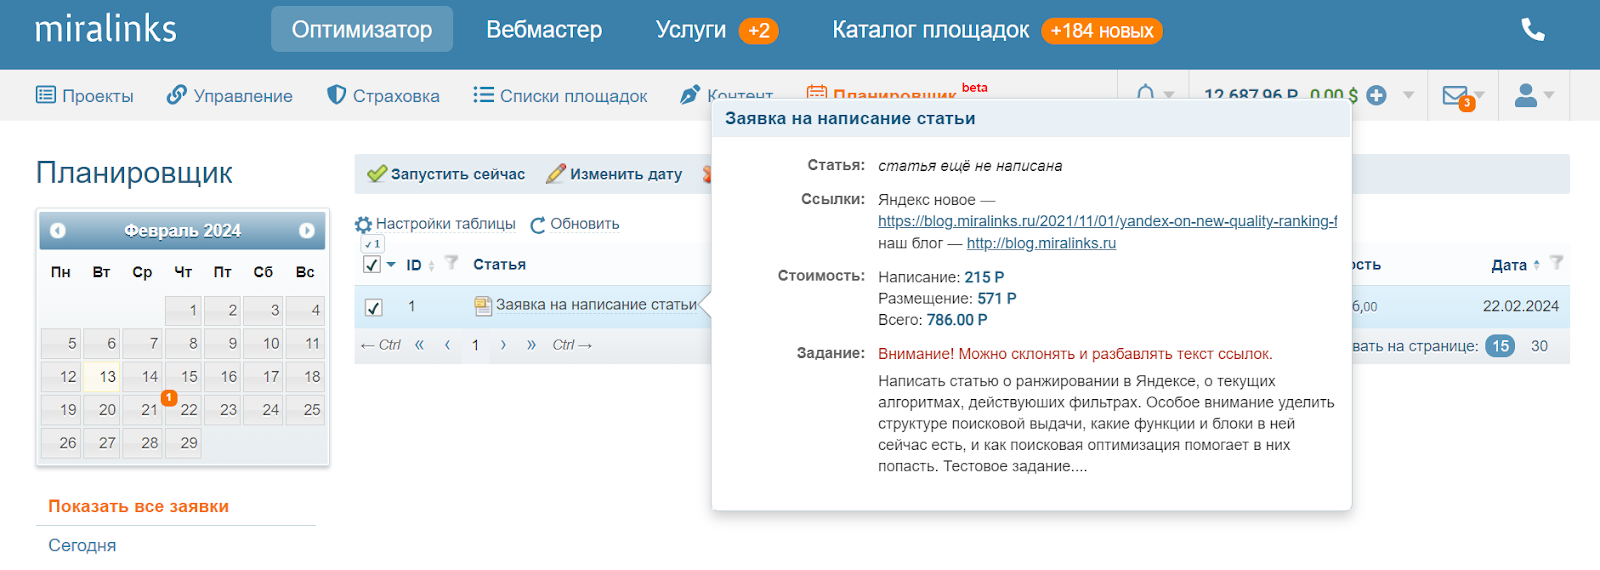Open Каталог площадок tab
Viewport: 1600px width, 570px height.
point(930,30)
